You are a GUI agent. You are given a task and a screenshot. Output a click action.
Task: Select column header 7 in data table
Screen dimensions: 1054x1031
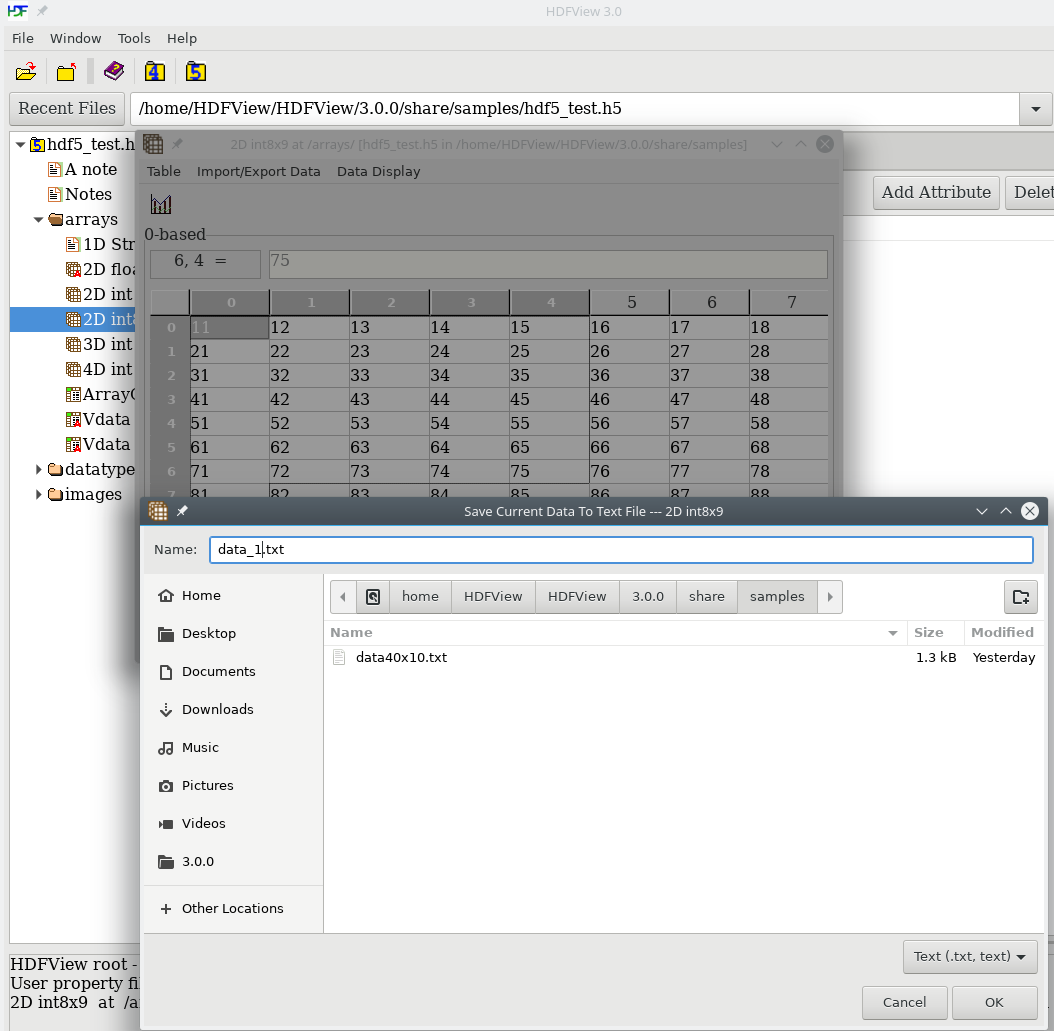pyautogui.click(x=790, y=302)
